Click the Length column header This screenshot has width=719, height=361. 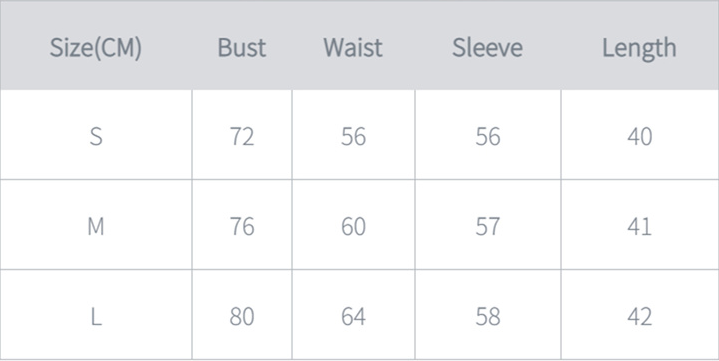(x=639, y=49)
